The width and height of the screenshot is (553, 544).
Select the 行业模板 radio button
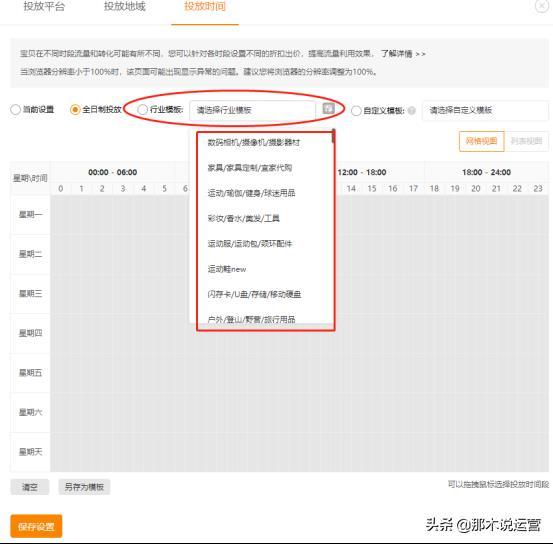click(142, 109)
